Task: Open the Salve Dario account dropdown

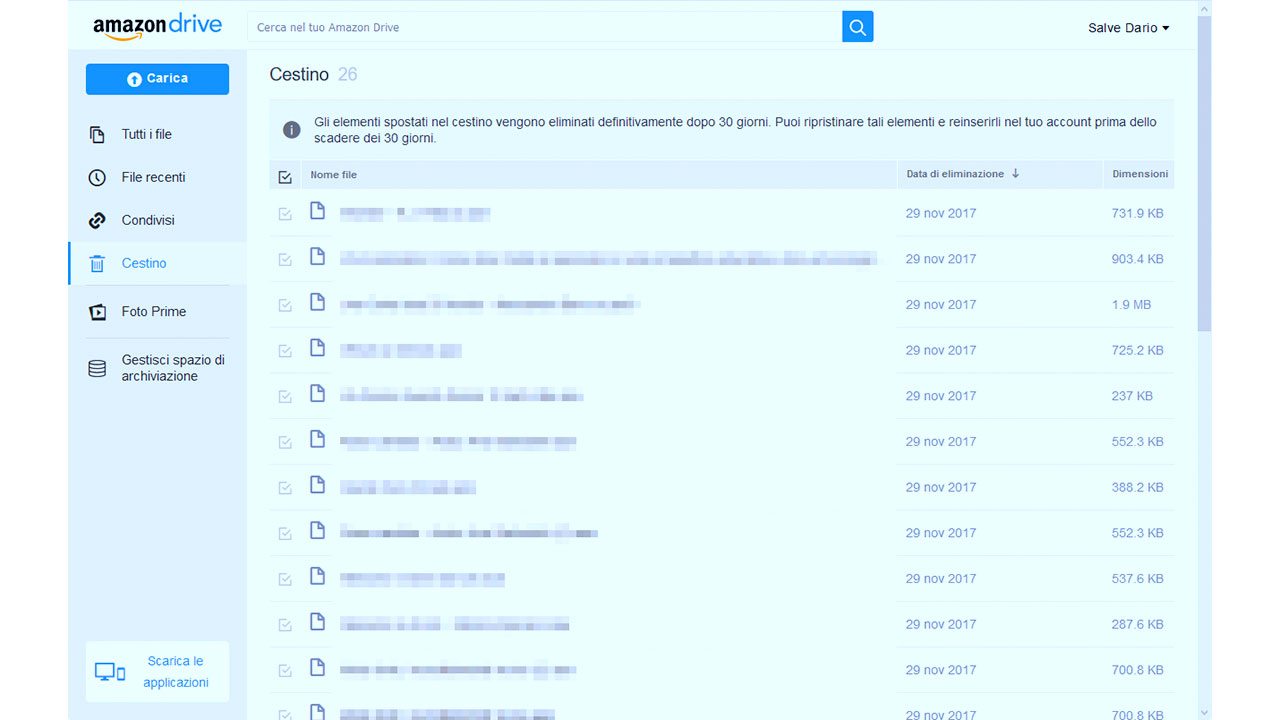Action: tap(1128, 28)
